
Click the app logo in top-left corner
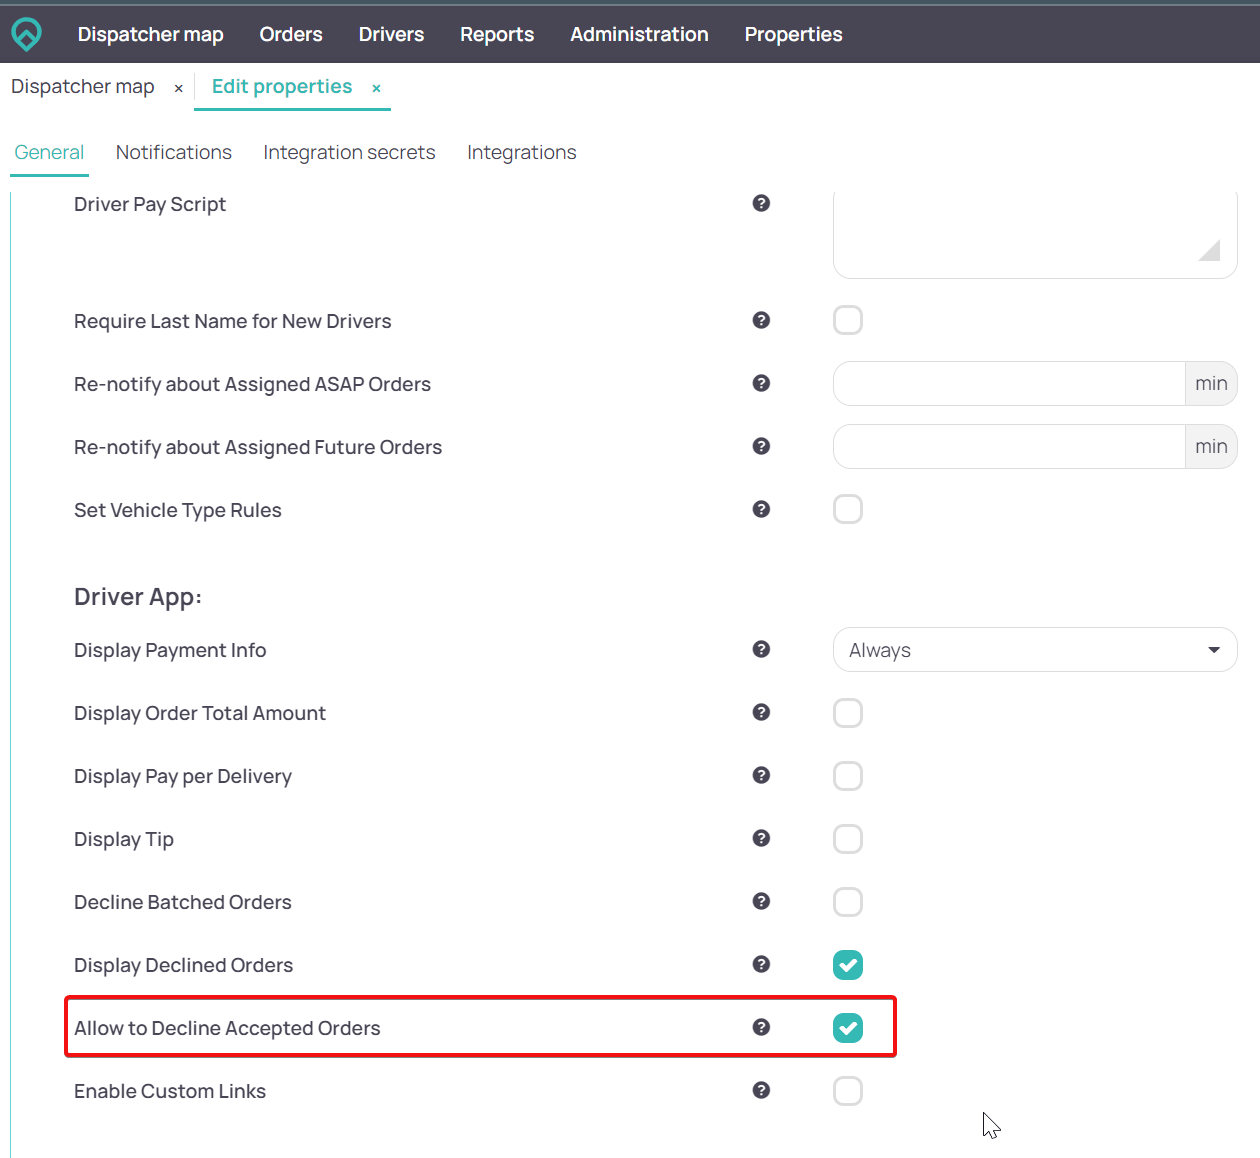[27, 34]
